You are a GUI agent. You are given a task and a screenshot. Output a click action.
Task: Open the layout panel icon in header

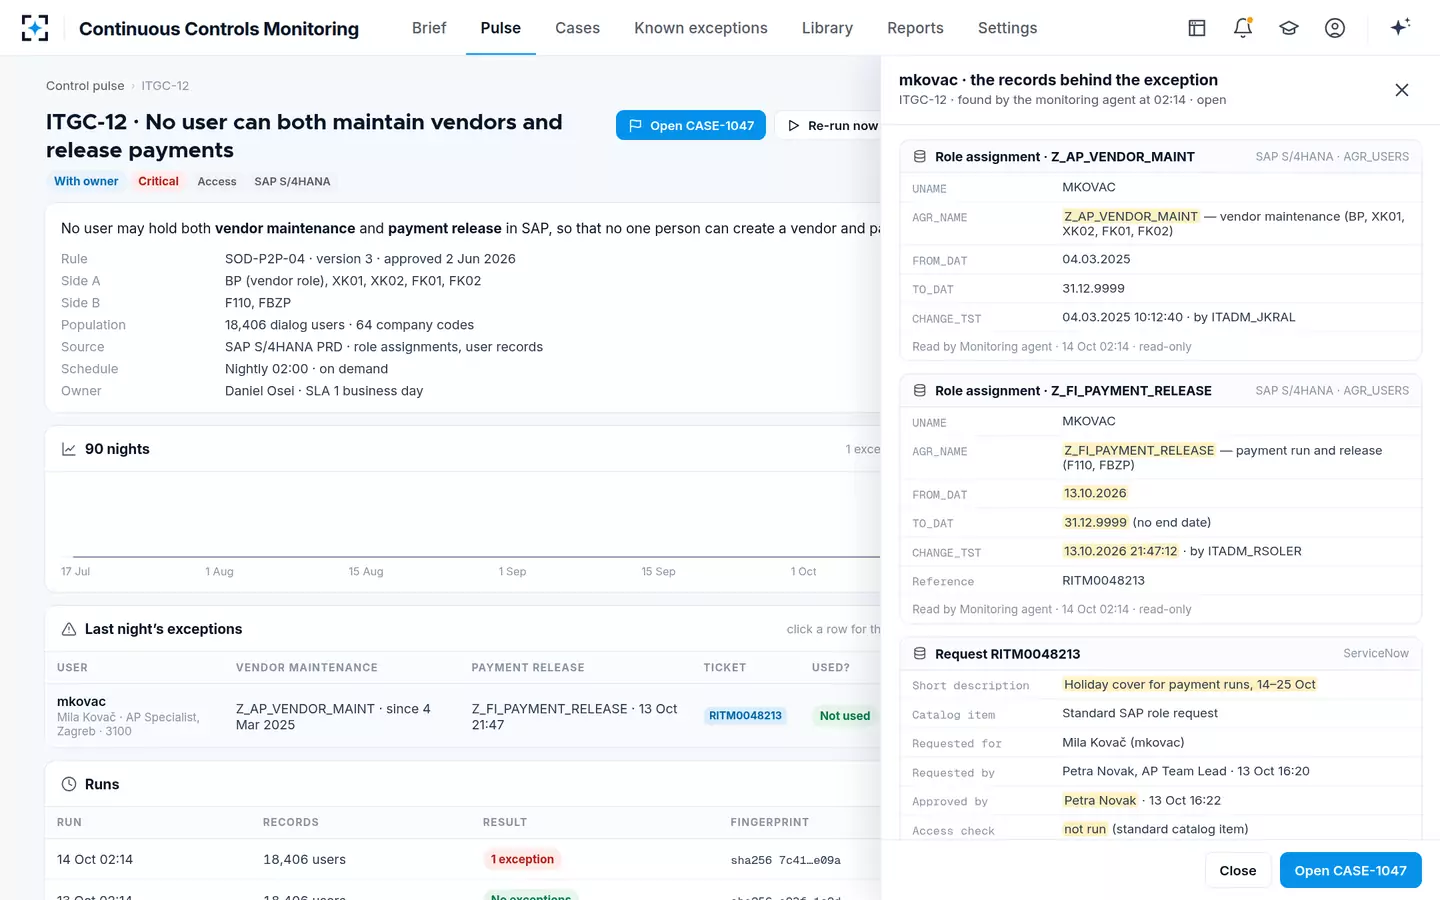[x=1197, y=28]
